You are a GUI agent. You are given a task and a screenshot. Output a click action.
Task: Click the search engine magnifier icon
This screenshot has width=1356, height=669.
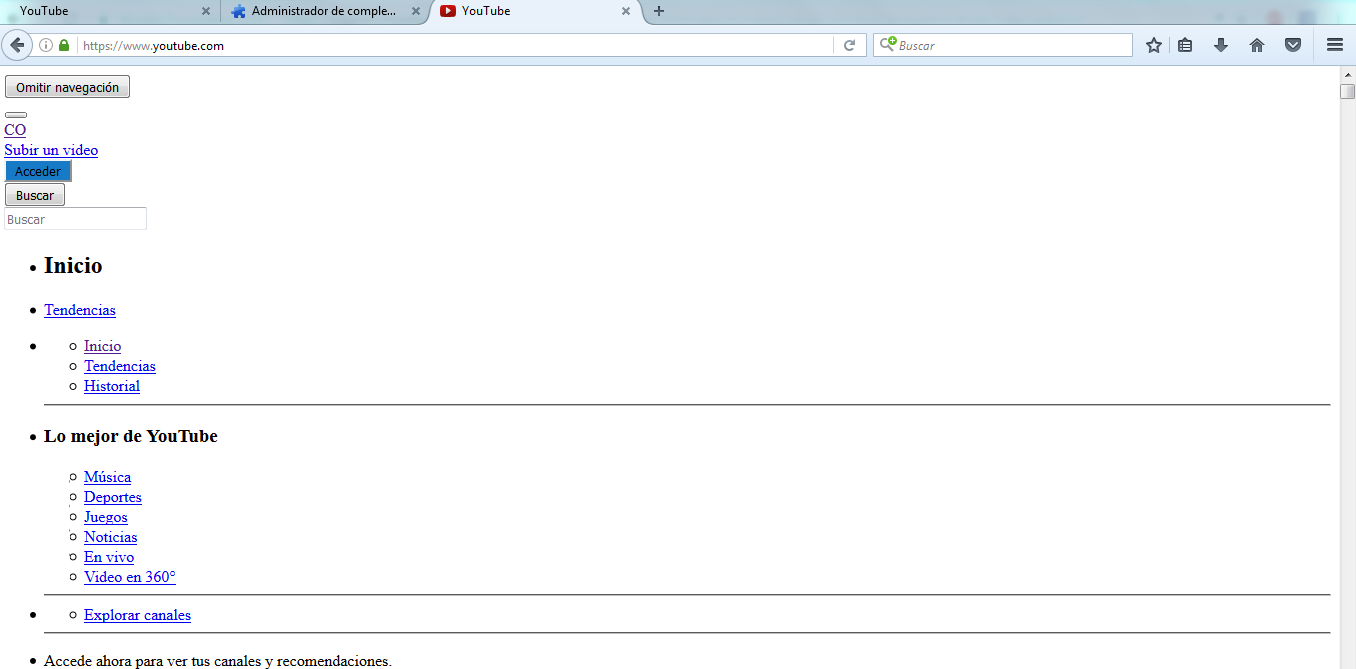tap(887, 44)
